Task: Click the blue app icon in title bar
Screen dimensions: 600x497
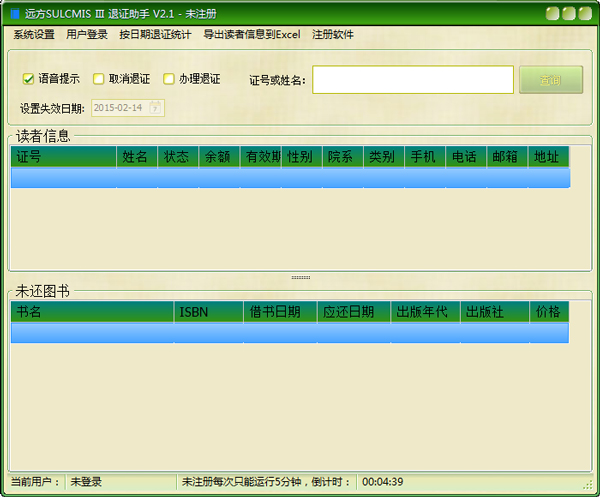Action: pos(15,14)
